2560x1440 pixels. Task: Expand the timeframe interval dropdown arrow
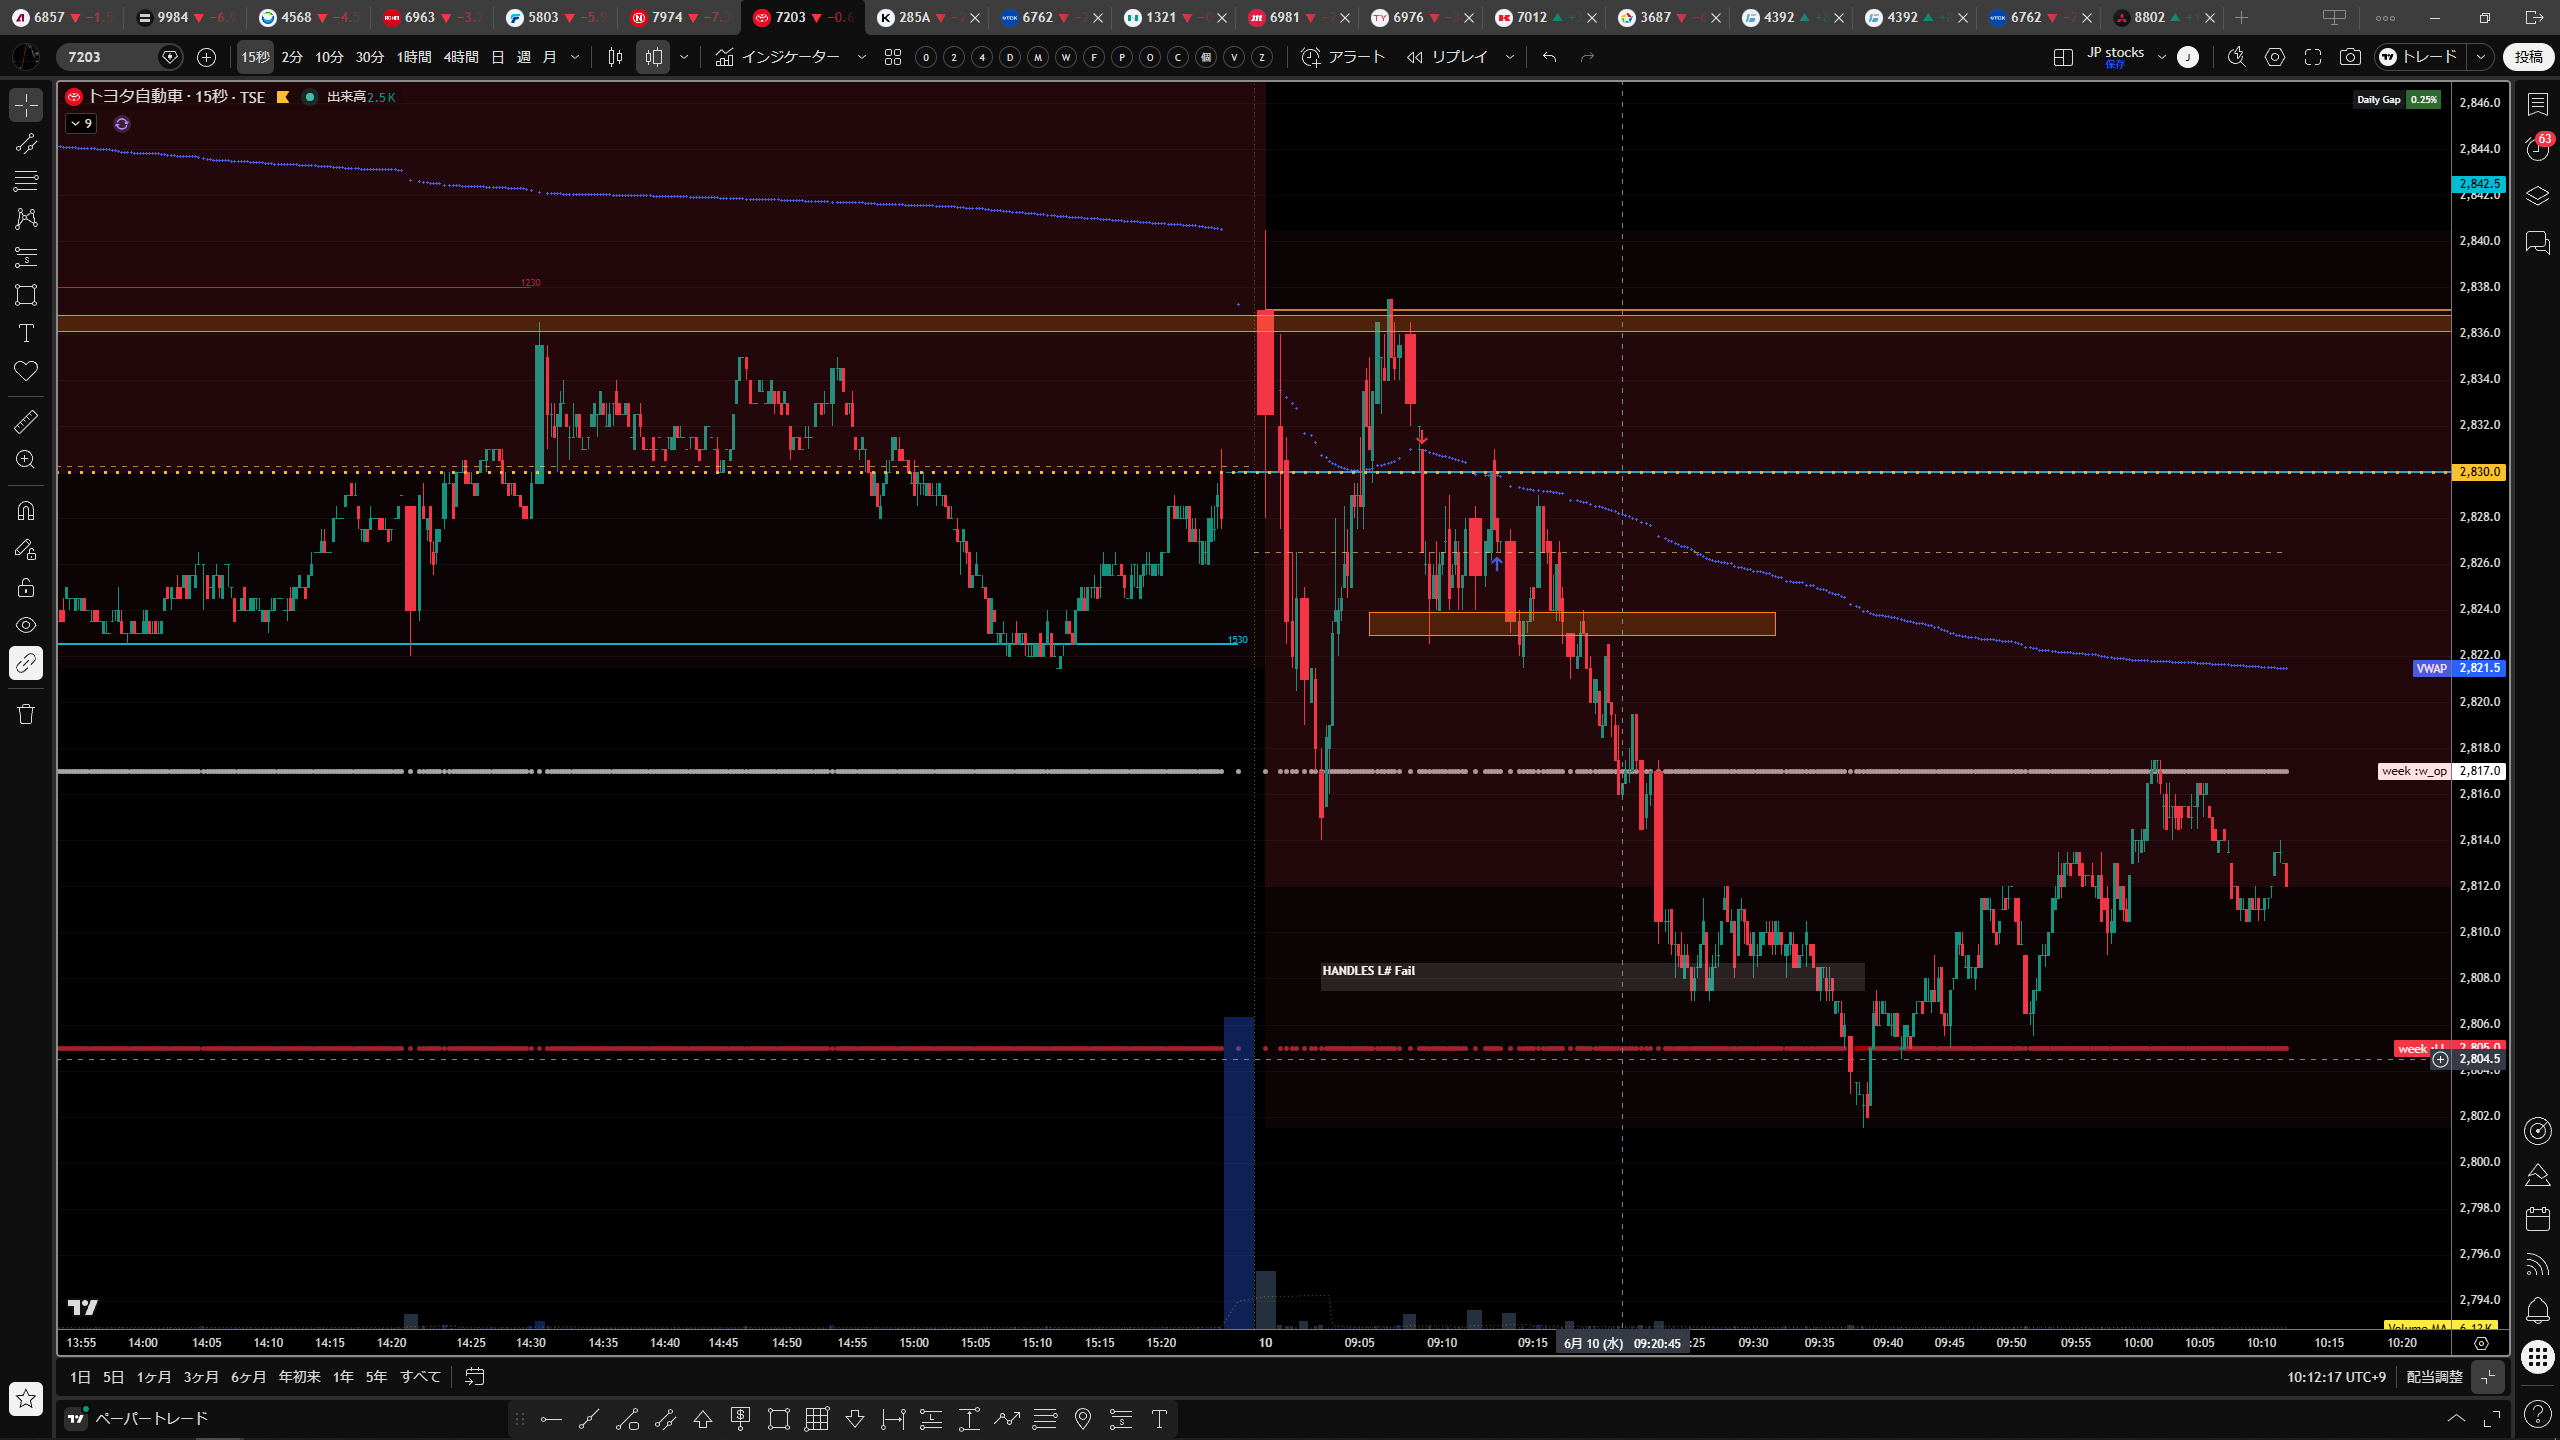coord(575,57)
